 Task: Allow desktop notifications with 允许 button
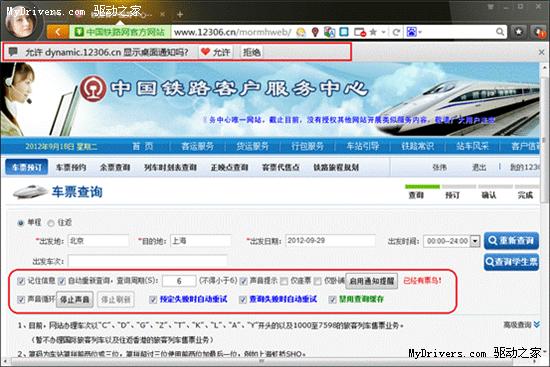(x=215, y=52)
